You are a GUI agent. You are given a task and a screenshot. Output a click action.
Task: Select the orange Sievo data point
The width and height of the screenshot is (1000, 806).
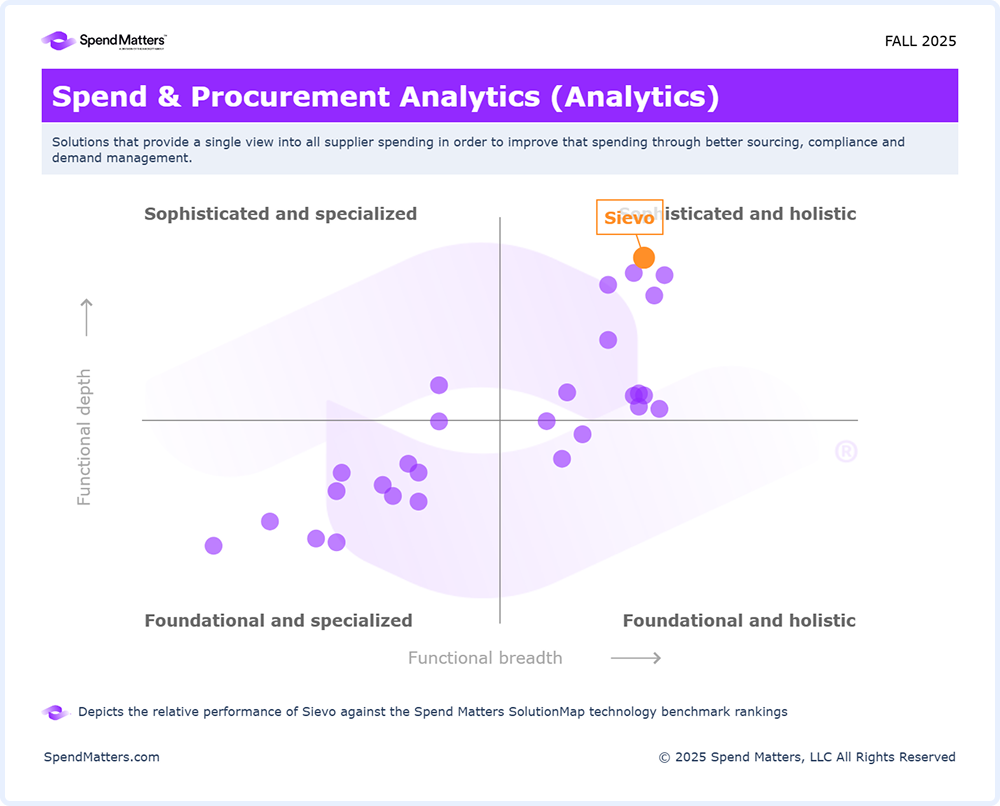pos(644,257)
